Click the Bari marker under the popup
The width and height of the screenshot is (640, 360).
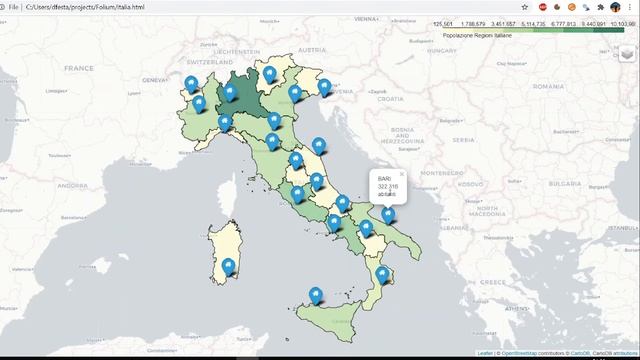coord(388,215)
